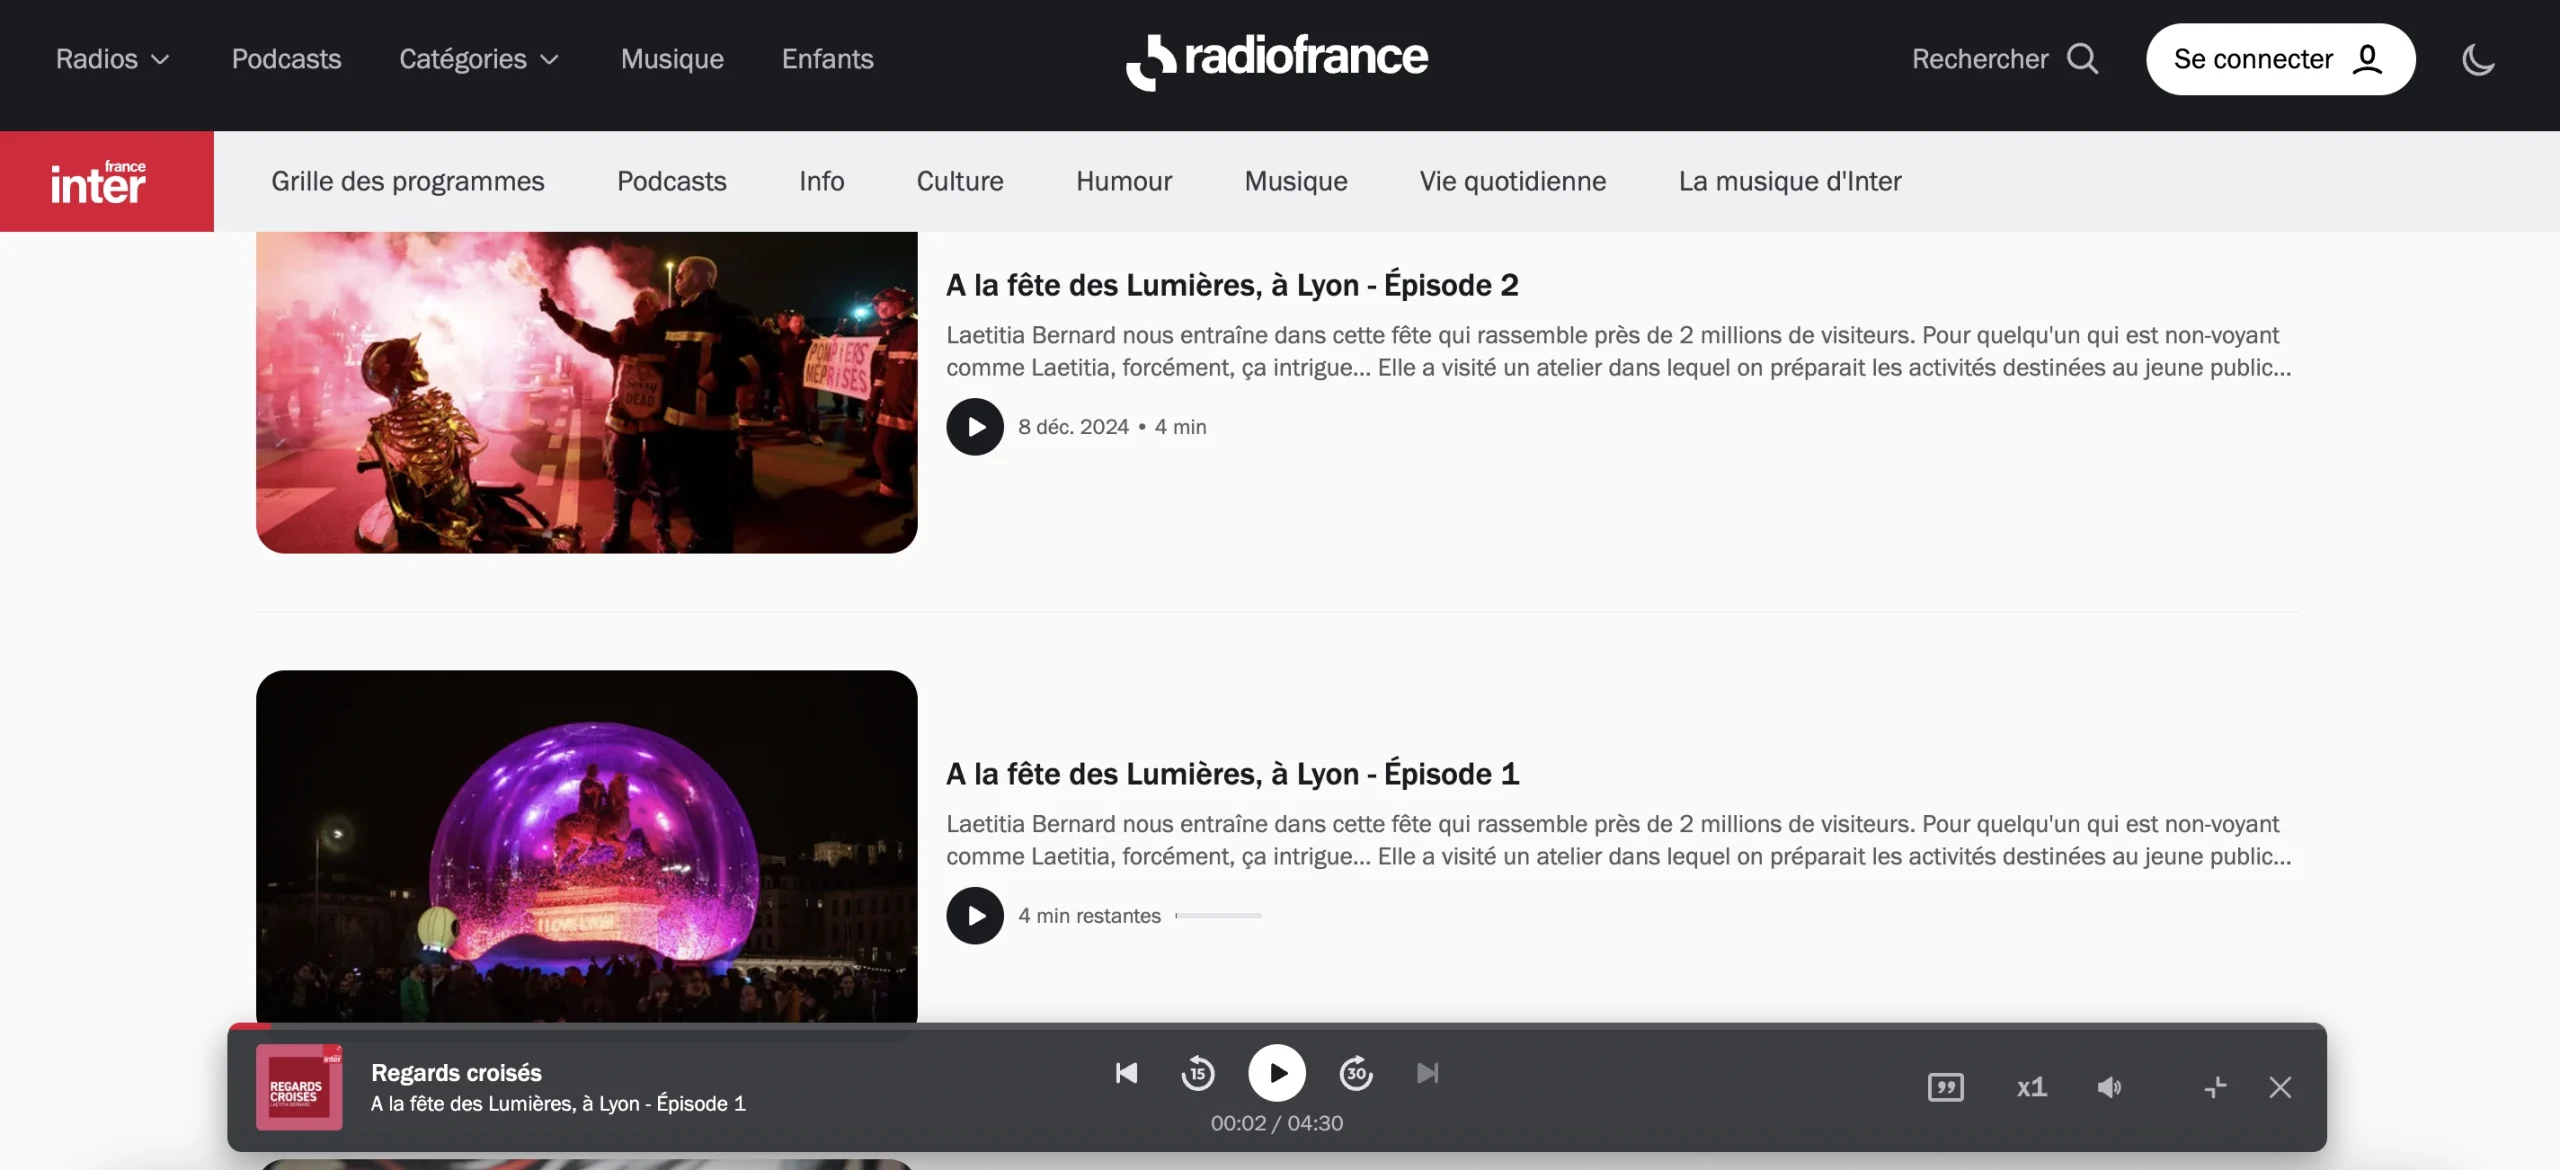Go to the previous track
Image resolution: width=2560 pixels, height=1170 pixels.
(x=1126, y=1073)
